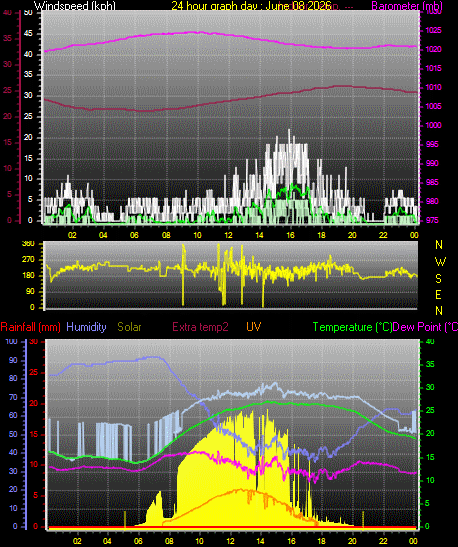Click the "1015" barometer axis value
Image resolution: width=458 pixels, height=547 pixels.
pos(434,68)
